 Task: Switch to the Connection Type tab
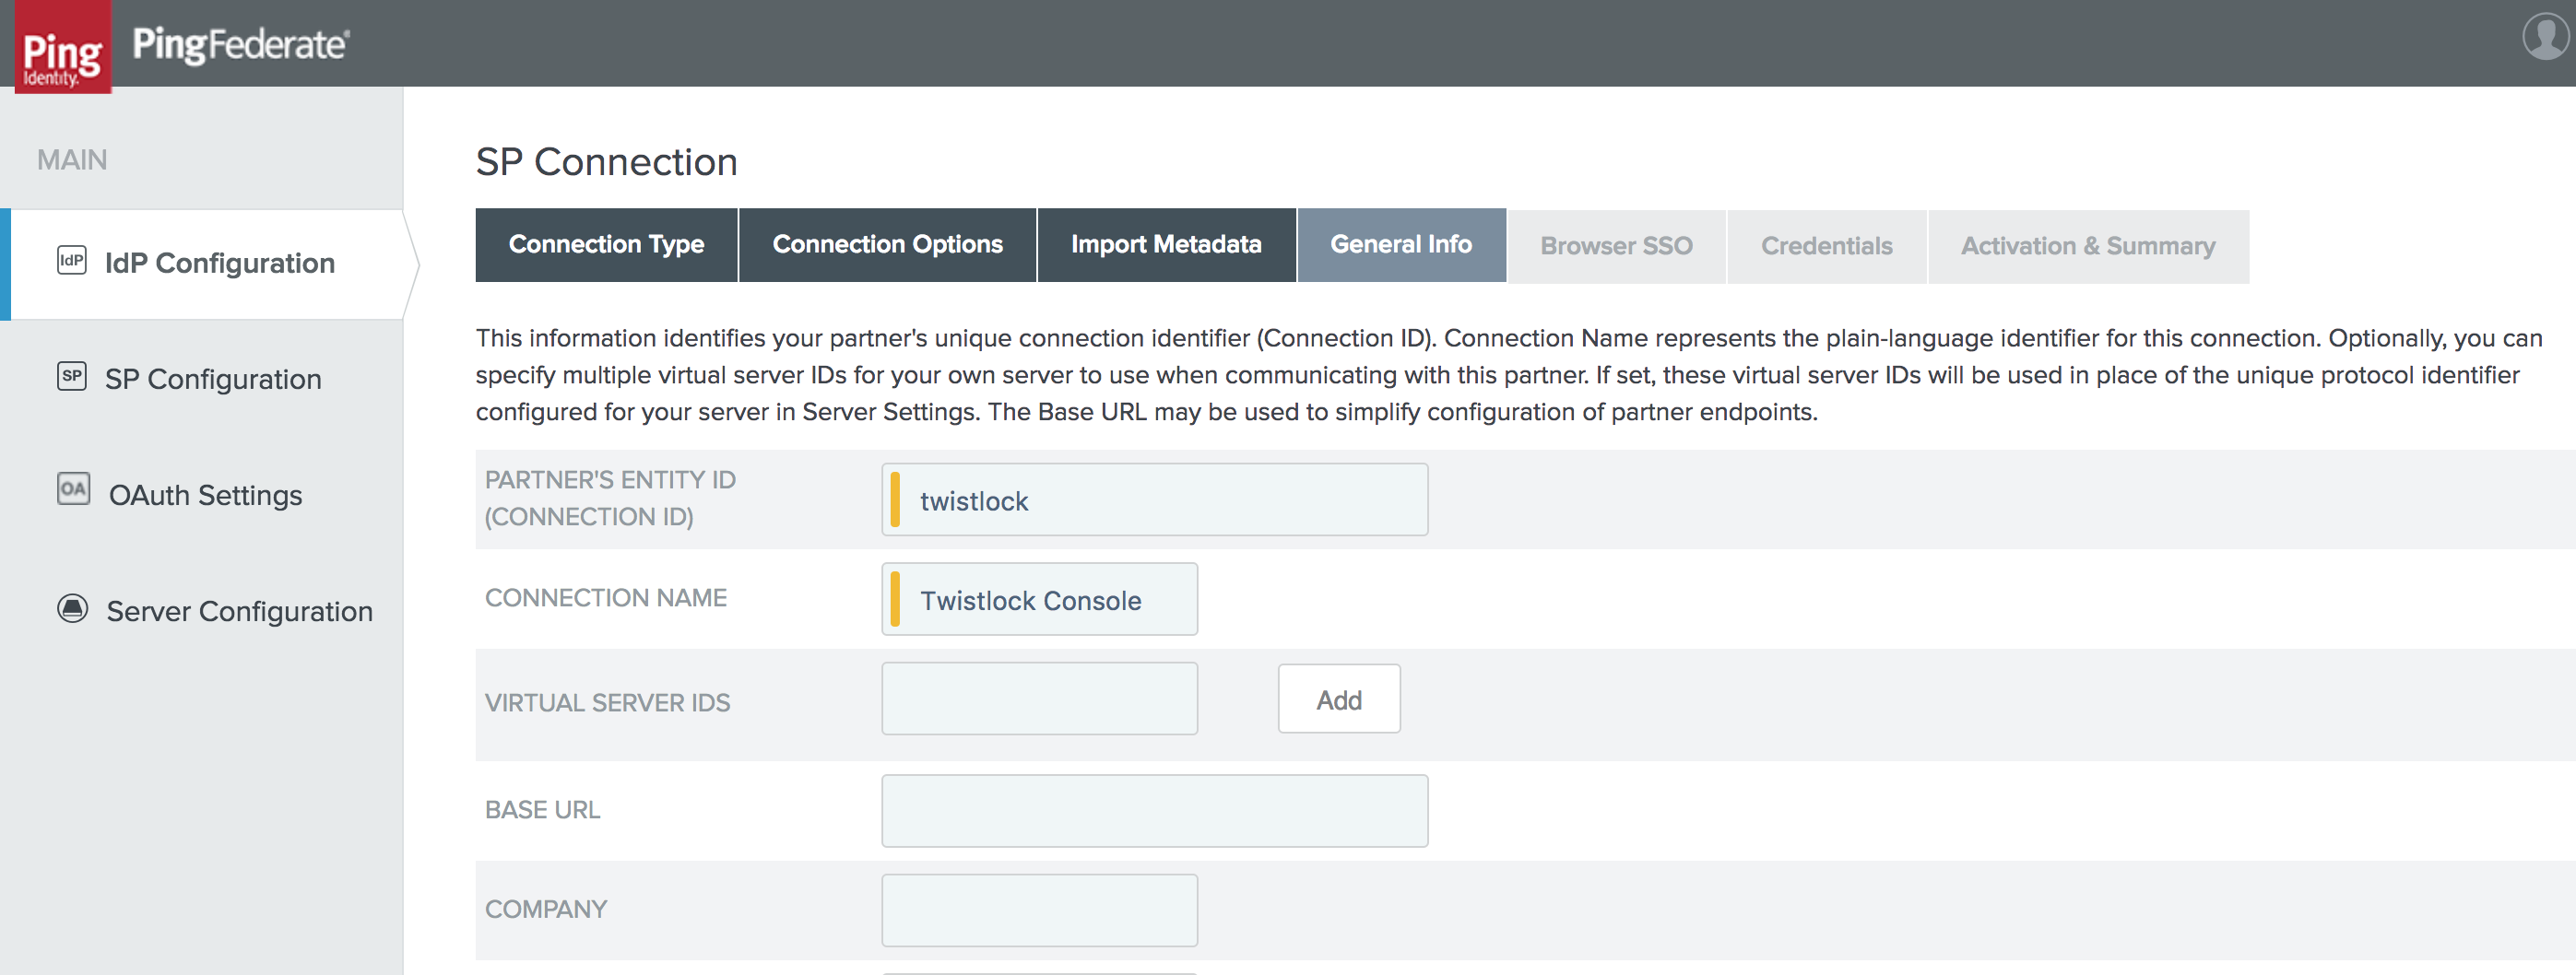pyautogui.click(x=606, y=245)
